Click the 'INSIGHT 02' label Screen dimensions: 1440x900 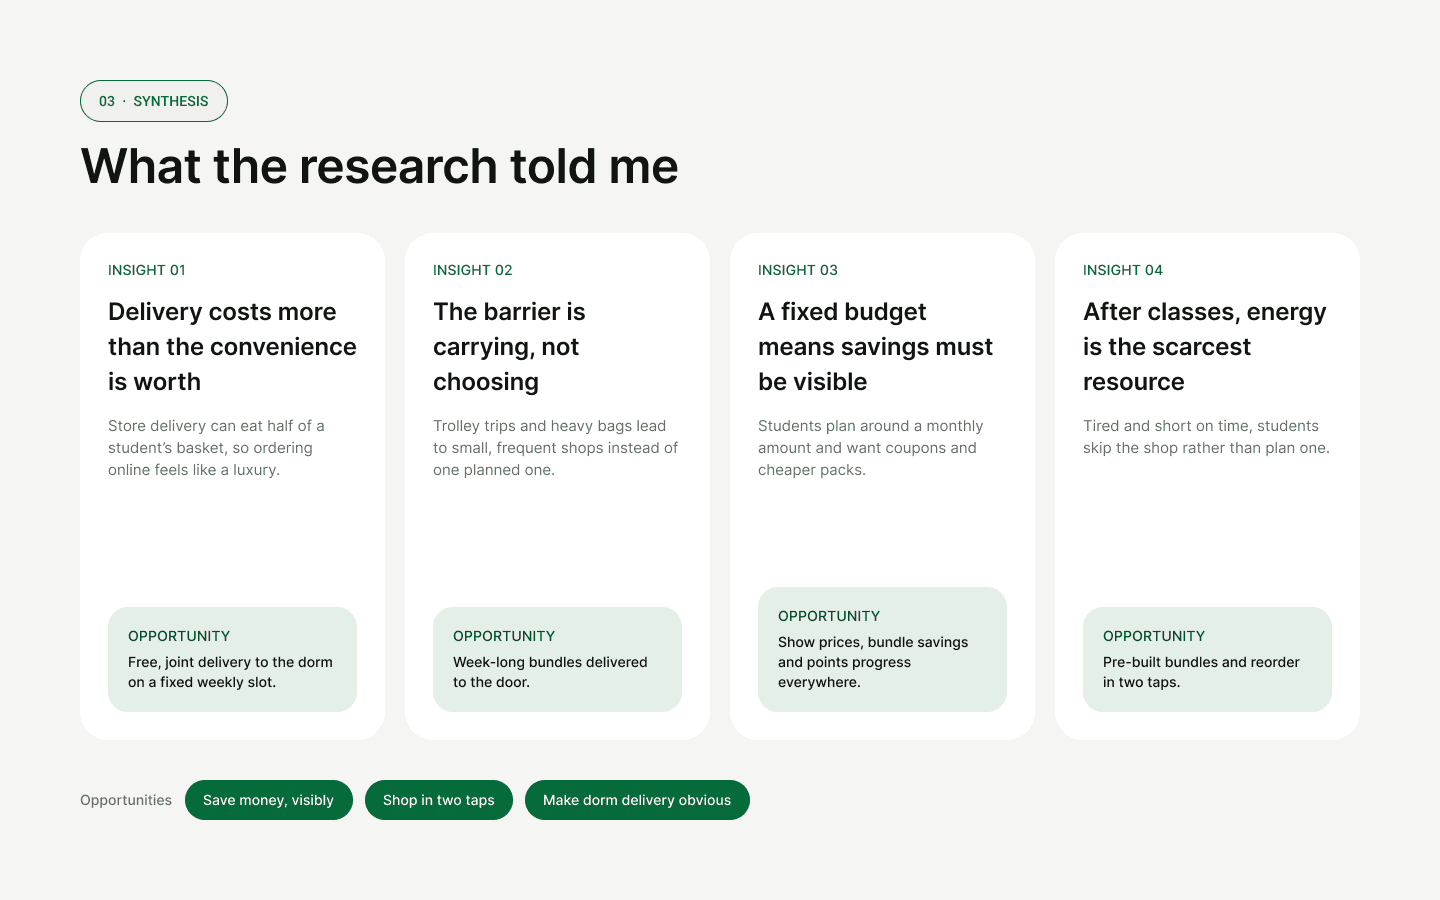pos(473,270)
